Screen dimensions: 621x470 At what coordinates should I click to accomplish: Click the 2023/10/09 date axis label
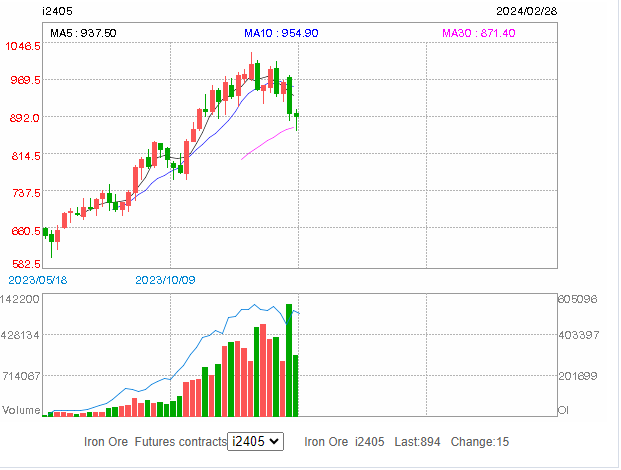click(x=164, y=279)
